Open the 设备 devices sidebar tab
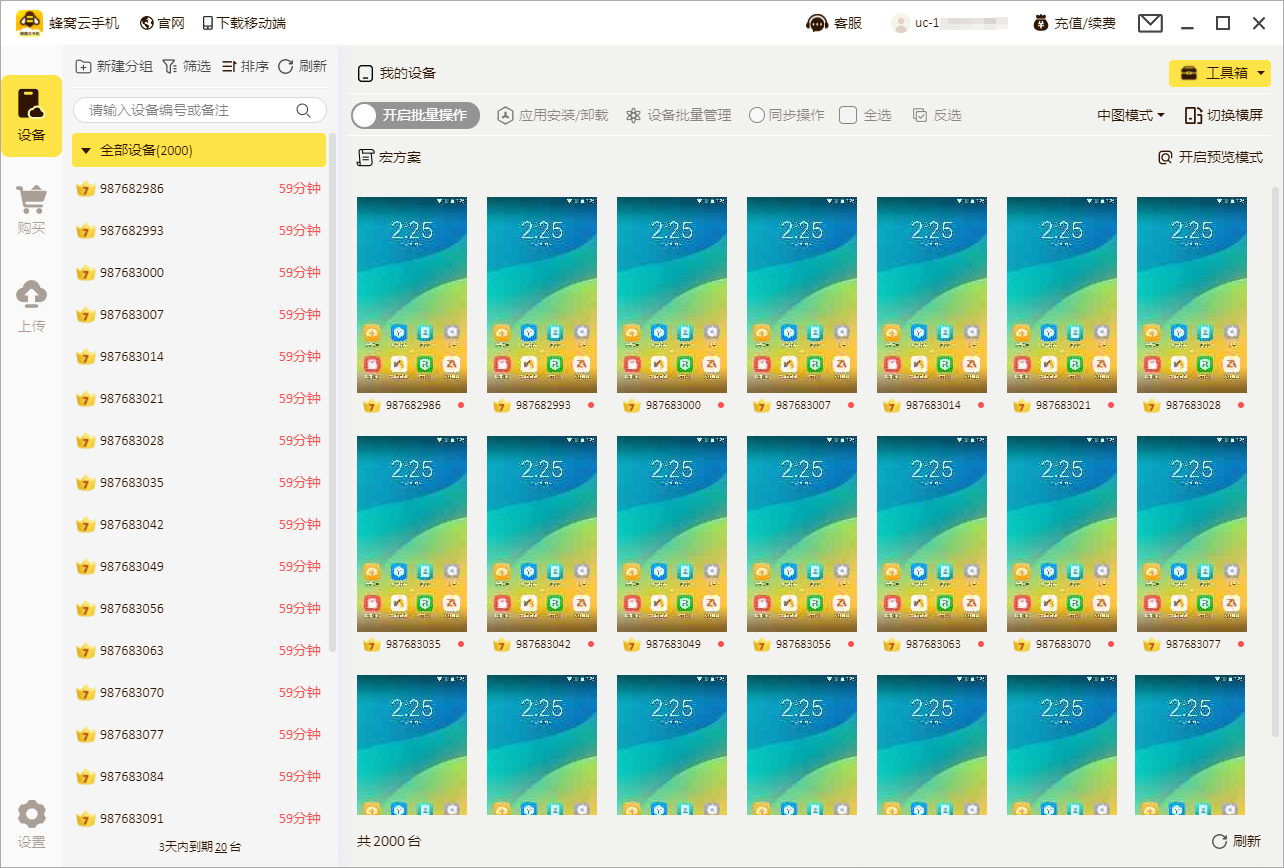The width and height of the screenshot is (1284, 868). click(31, 116)
